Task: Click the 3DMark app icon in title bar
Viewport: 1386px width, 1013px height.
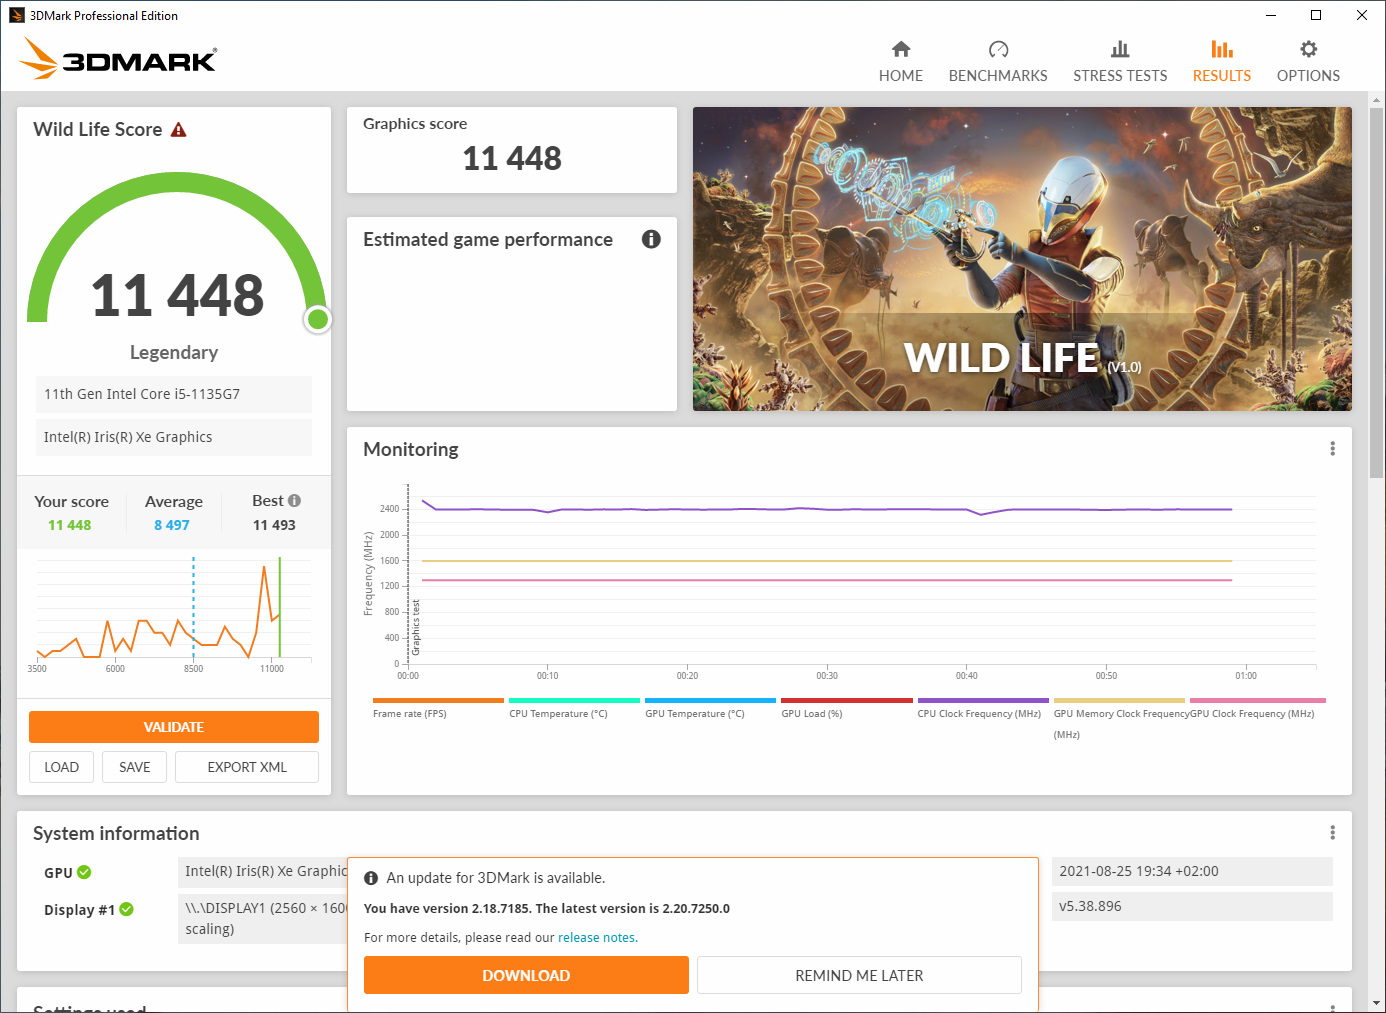Action: (x=17, y=15)
